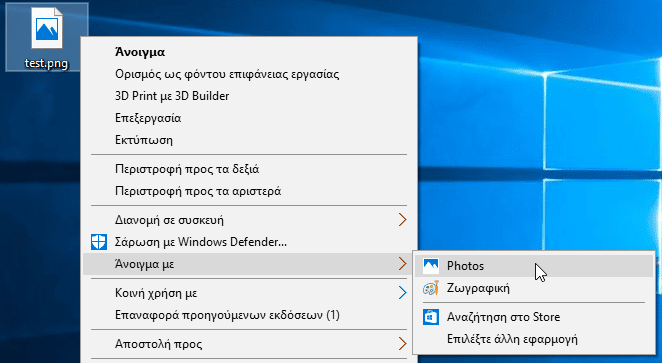Click the Ζωγραφική paint palette icon

(x=431, y=288)
